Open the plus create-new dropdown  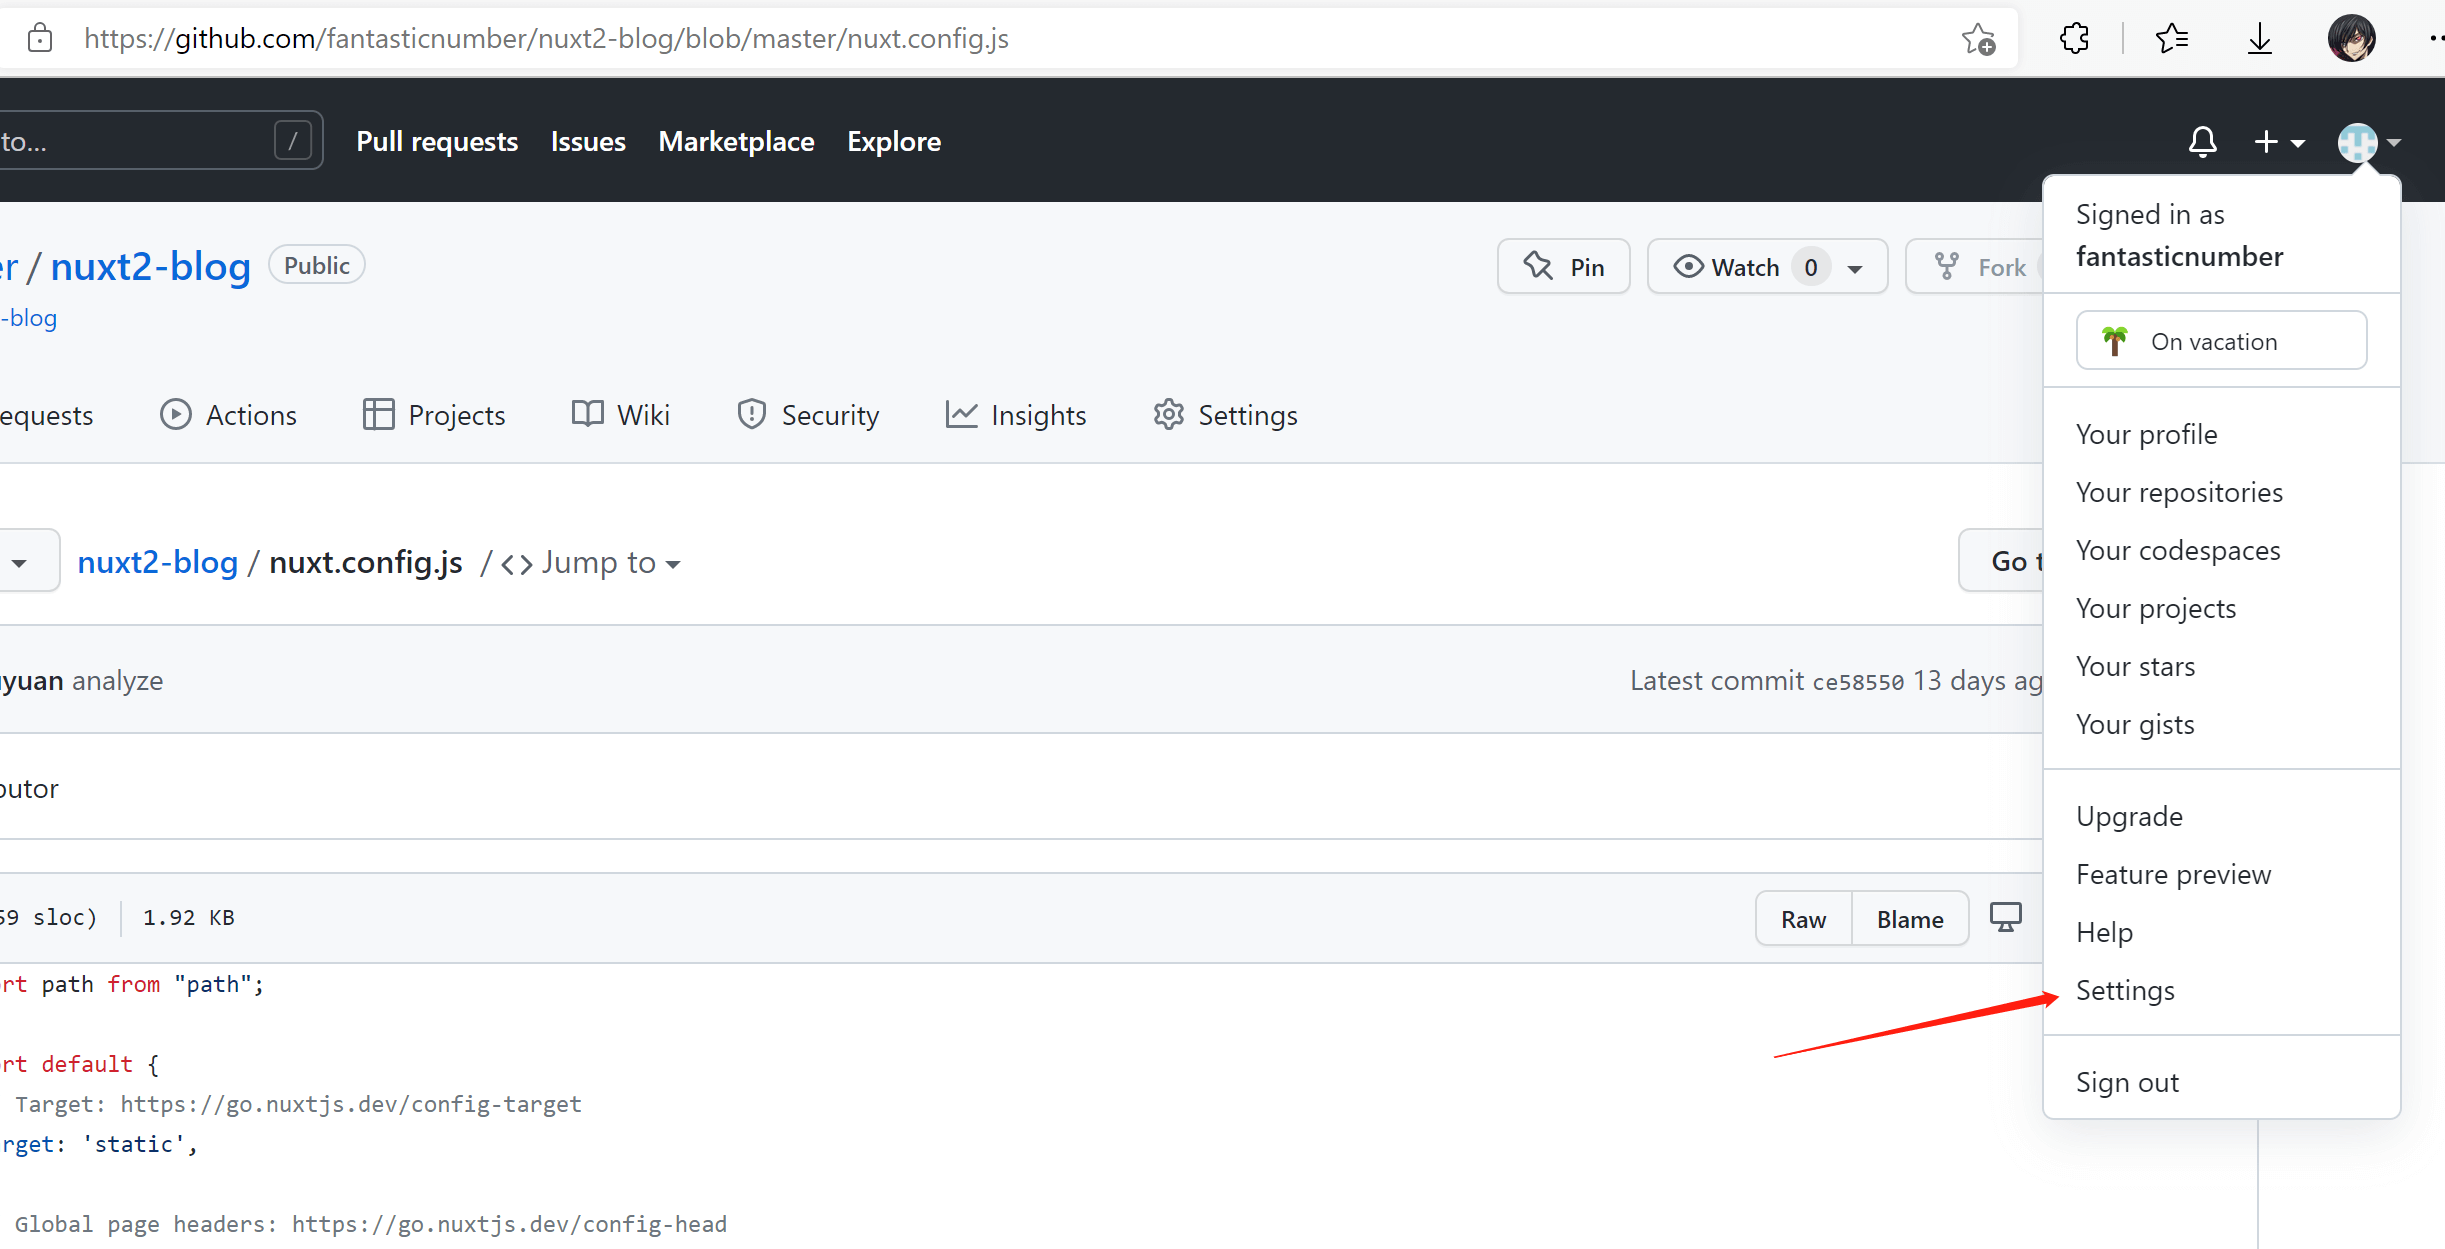(x=2279, y=142)
